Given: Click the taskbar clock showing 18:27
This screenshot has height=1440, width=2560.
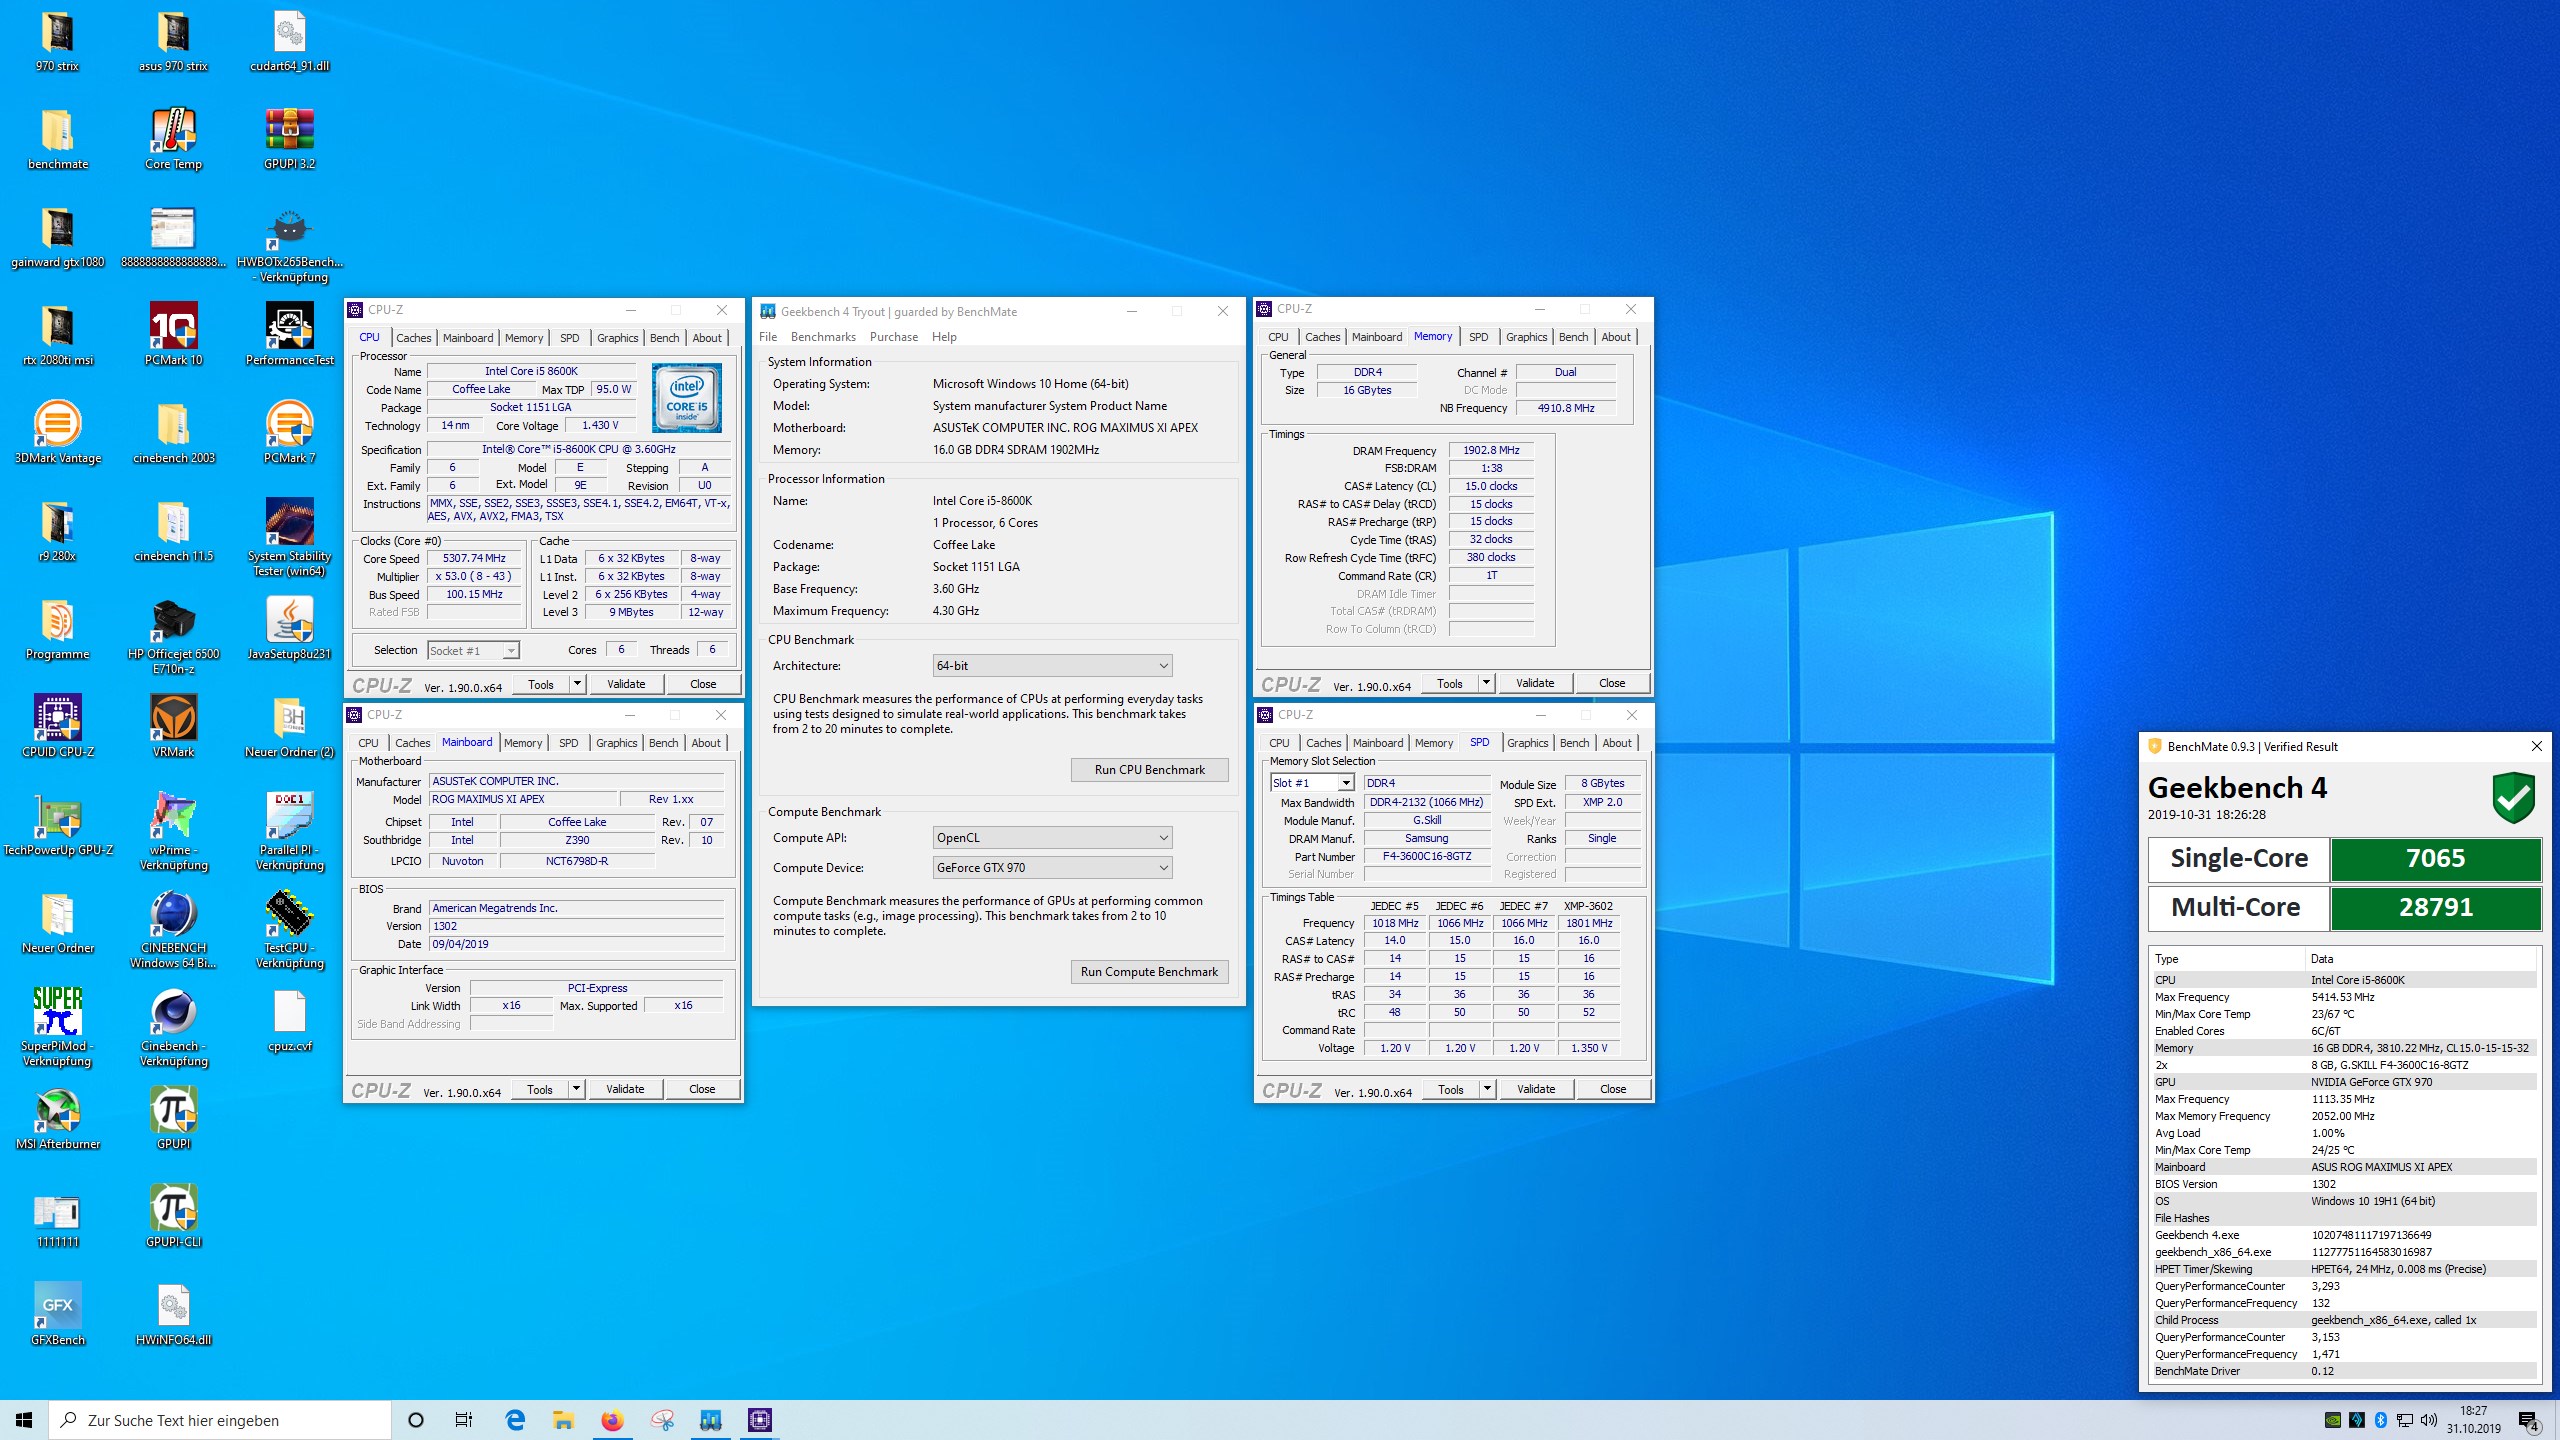Looking at the screenshot, I should point(2473,1420).
